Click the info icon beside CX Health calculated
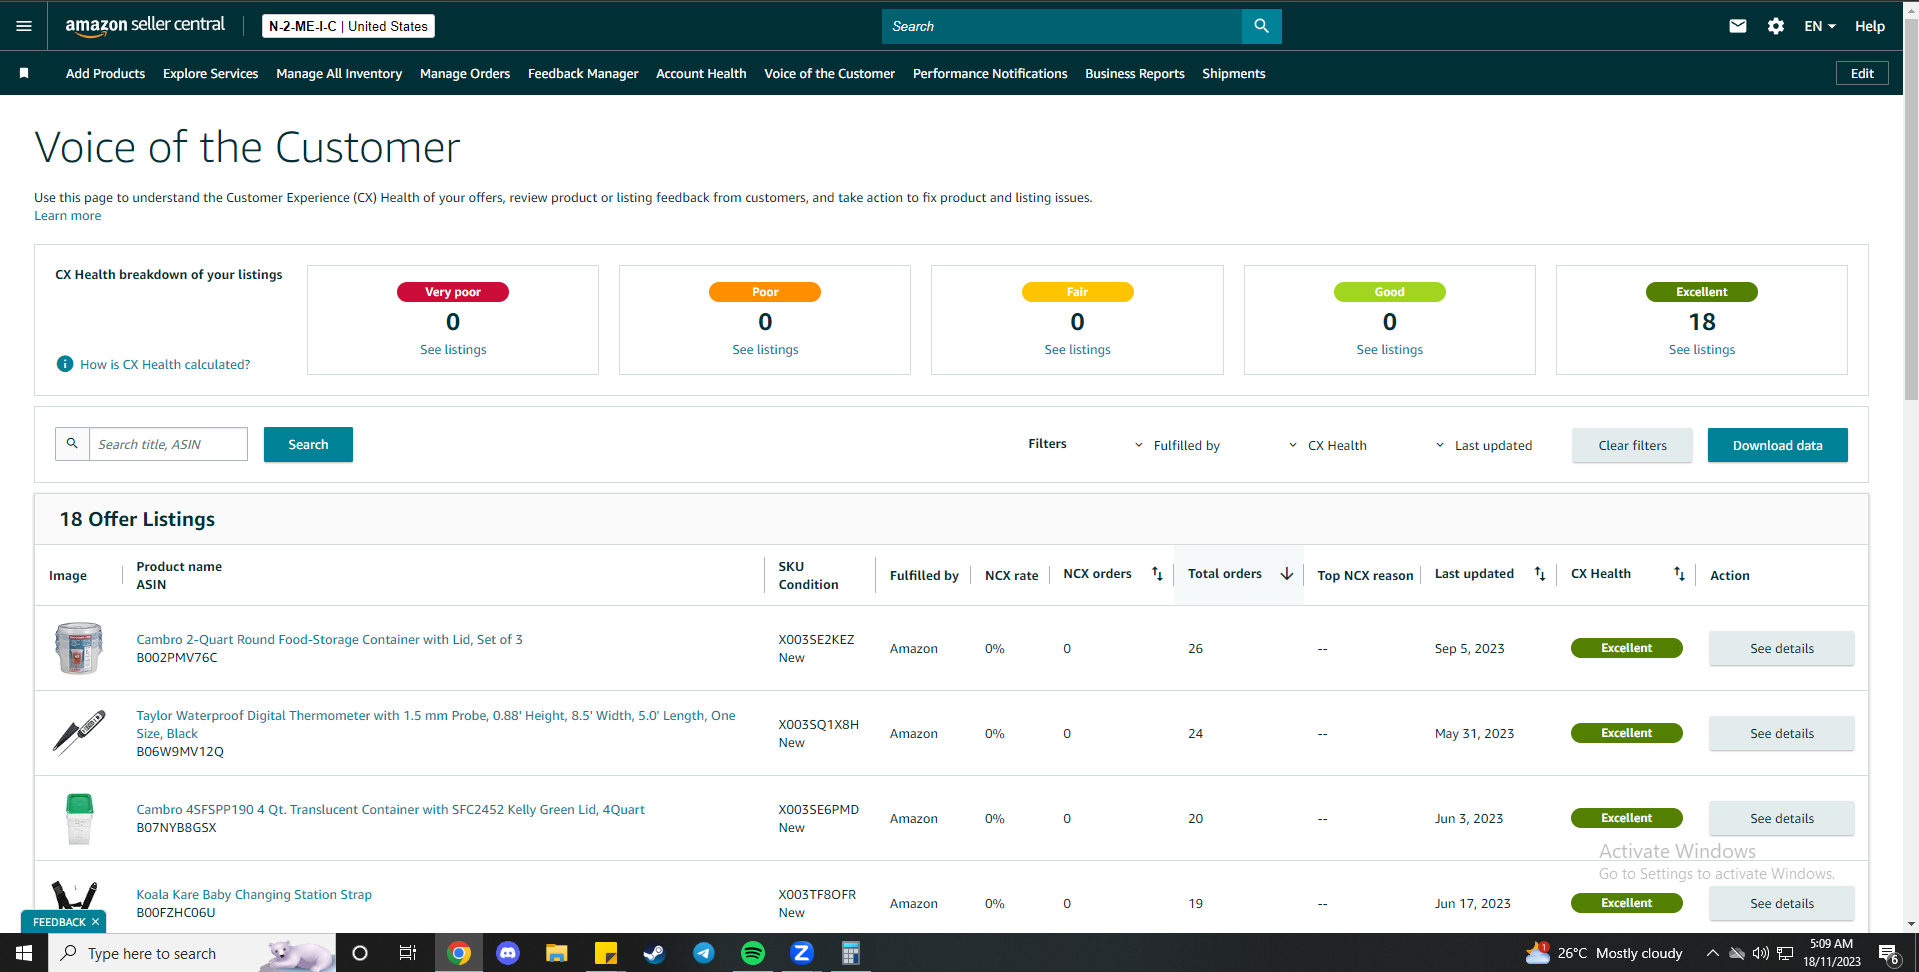1919x972 pixels. click(x=65, y=364)
